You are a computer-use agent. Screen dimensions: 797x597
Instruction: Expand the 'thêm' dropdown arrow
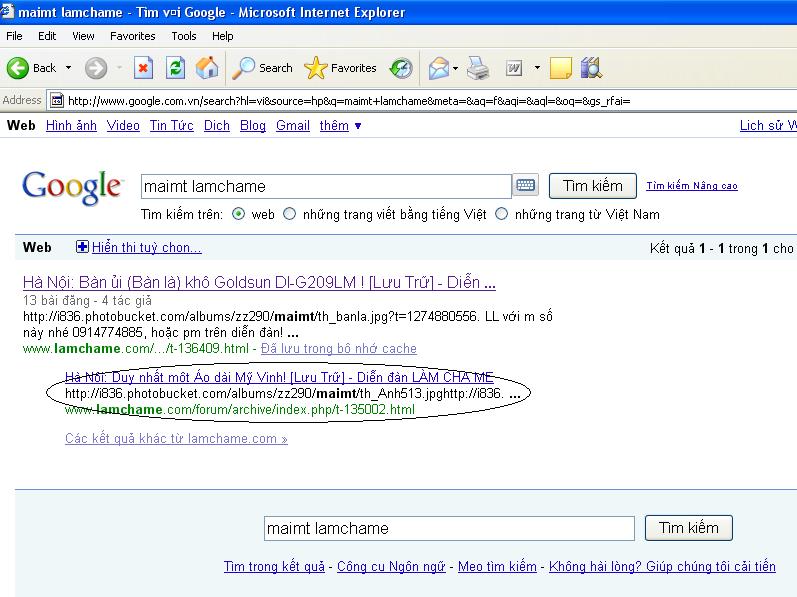click(358, 126)
